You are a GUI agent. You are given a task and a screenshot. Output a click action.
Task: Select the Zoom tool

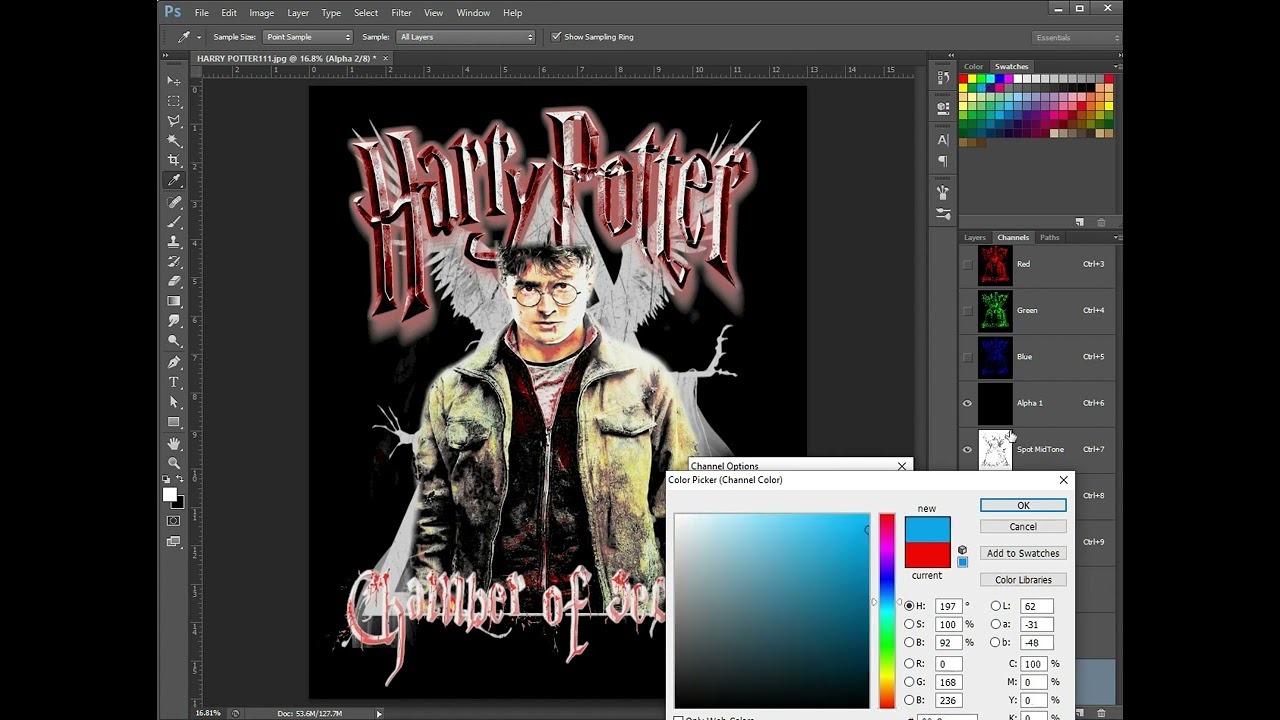coord(174,463)
